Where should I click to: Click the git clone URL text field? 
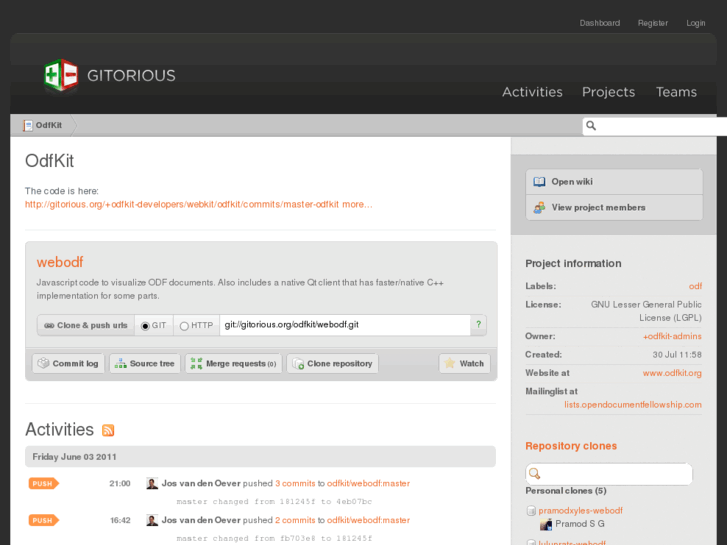tap(345, 325)
